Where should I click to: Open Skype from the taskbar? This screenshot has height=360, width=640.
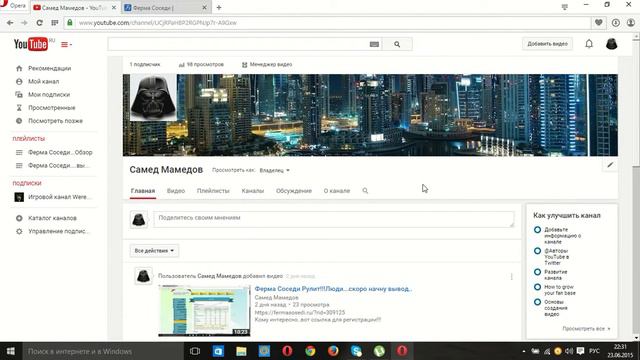point(356,351)
